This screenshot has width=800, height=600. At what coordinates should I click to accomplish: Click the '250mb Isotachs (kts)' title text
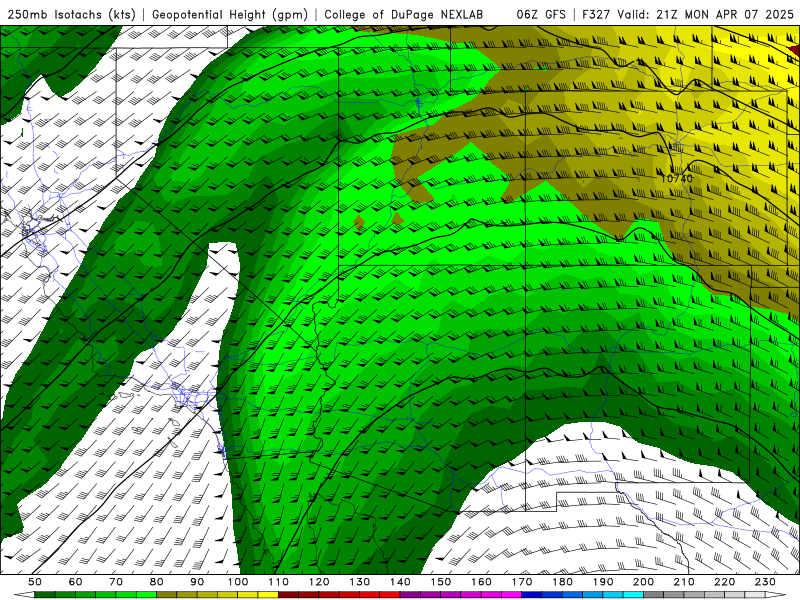(71, 15)
